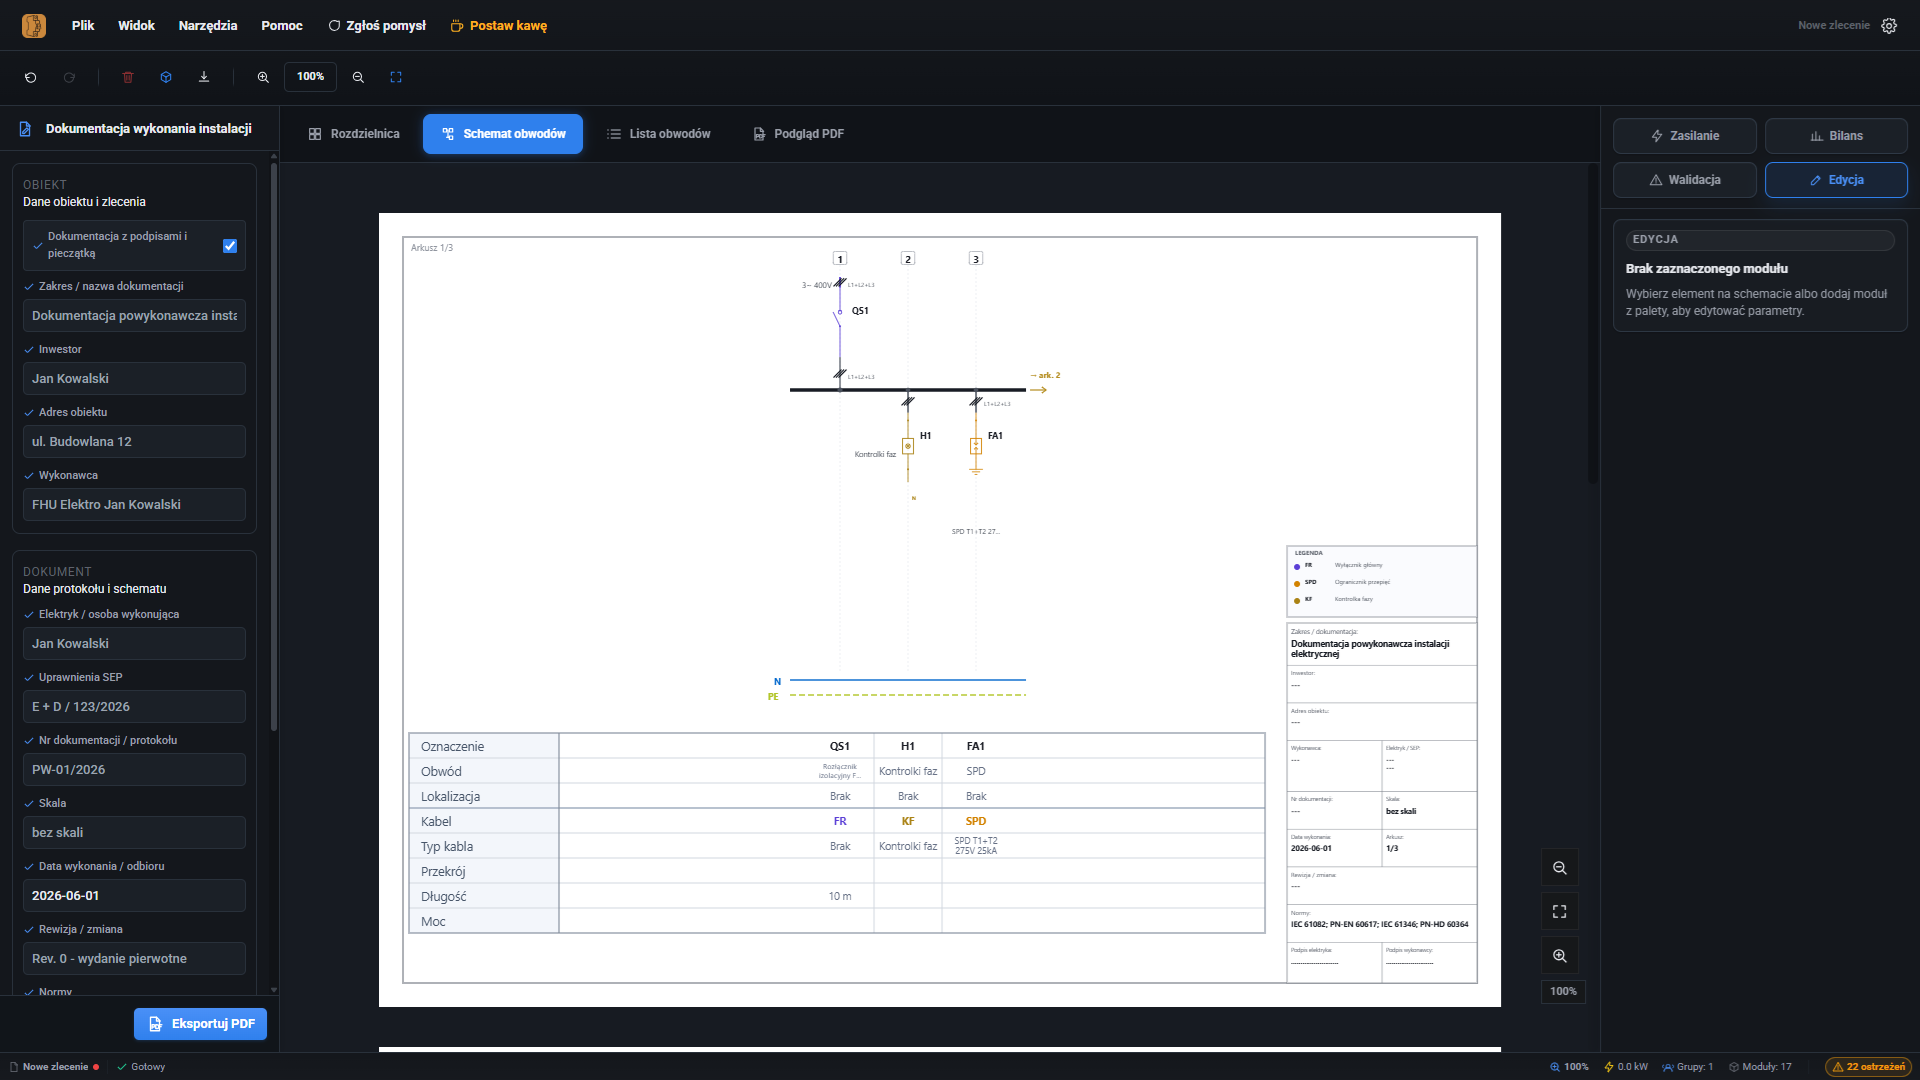Click the Skala field bez skali

point(134,833)
